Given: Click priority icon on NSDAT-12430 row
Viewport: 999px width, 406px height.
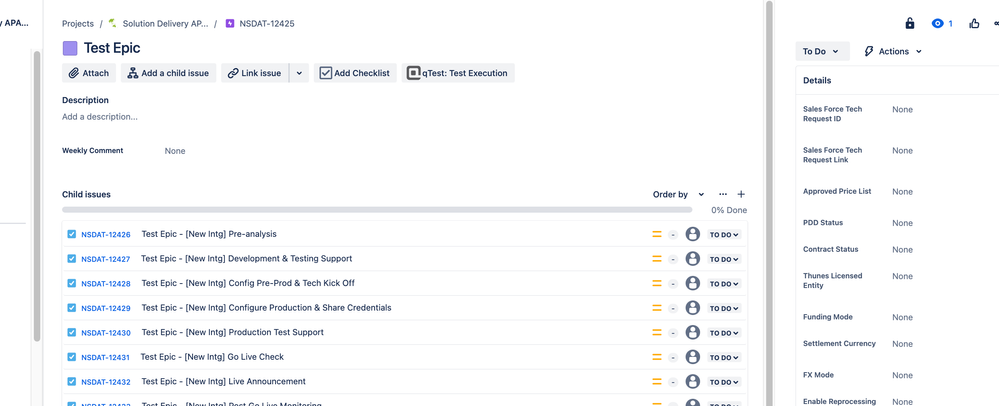Looking at the screenshot, I should (x=657, y=333).
